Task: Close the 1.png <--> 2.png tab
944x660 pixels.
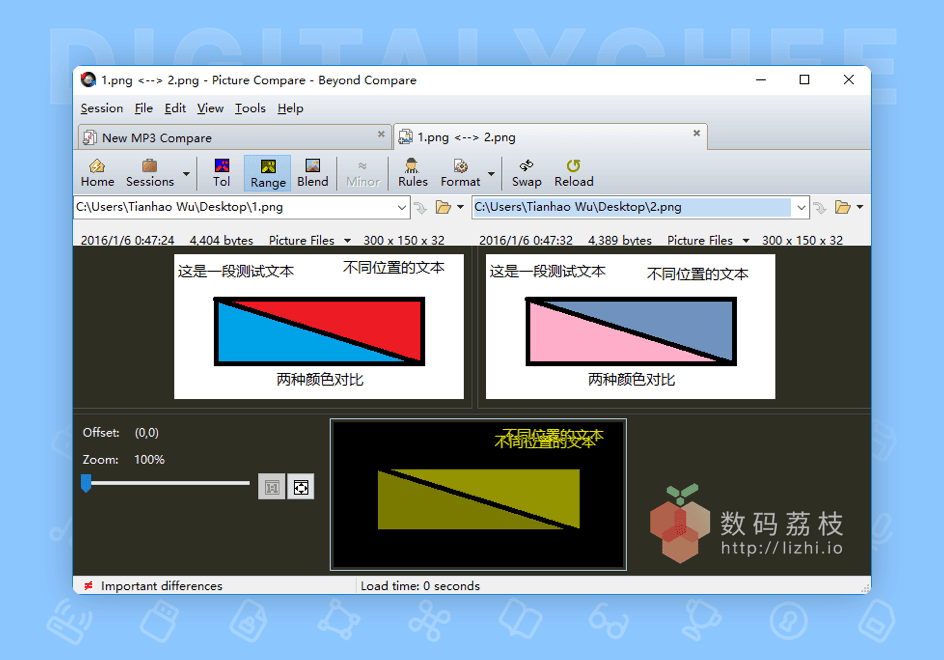Action: [x=697, y=133]
